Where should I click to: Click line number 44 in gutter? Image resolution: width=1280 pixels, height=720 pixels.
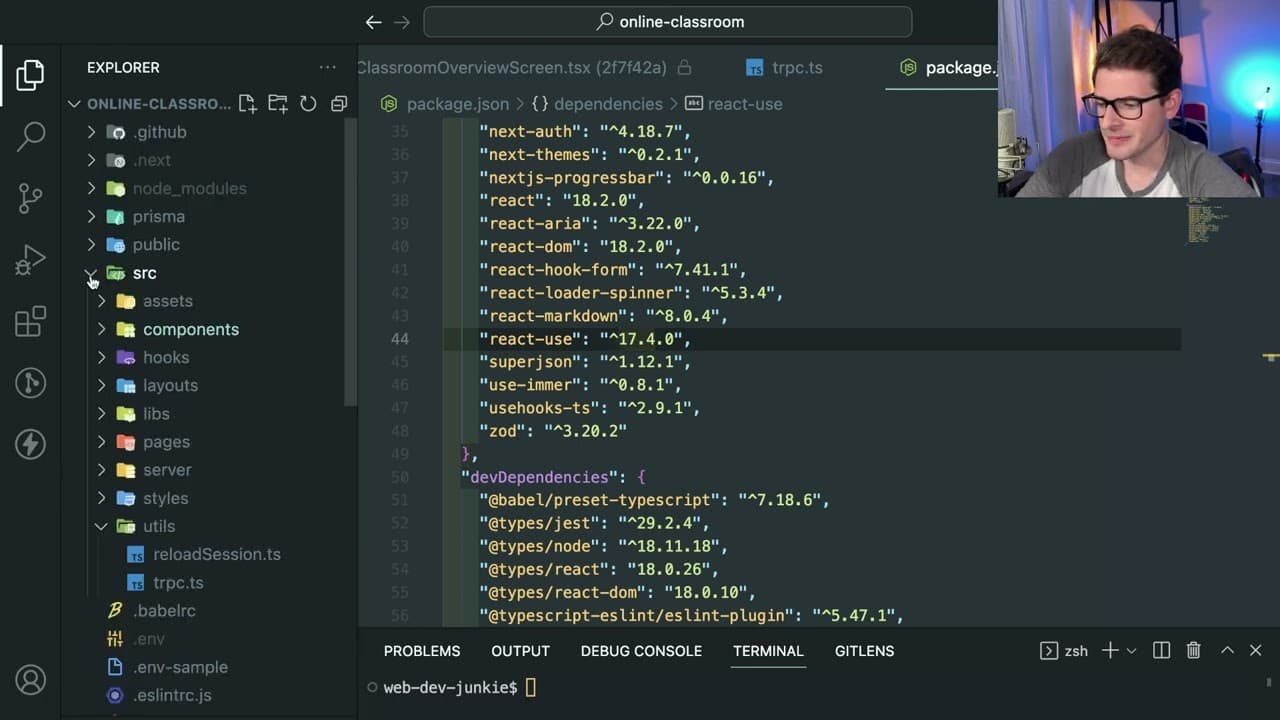[x=400, y=339]
